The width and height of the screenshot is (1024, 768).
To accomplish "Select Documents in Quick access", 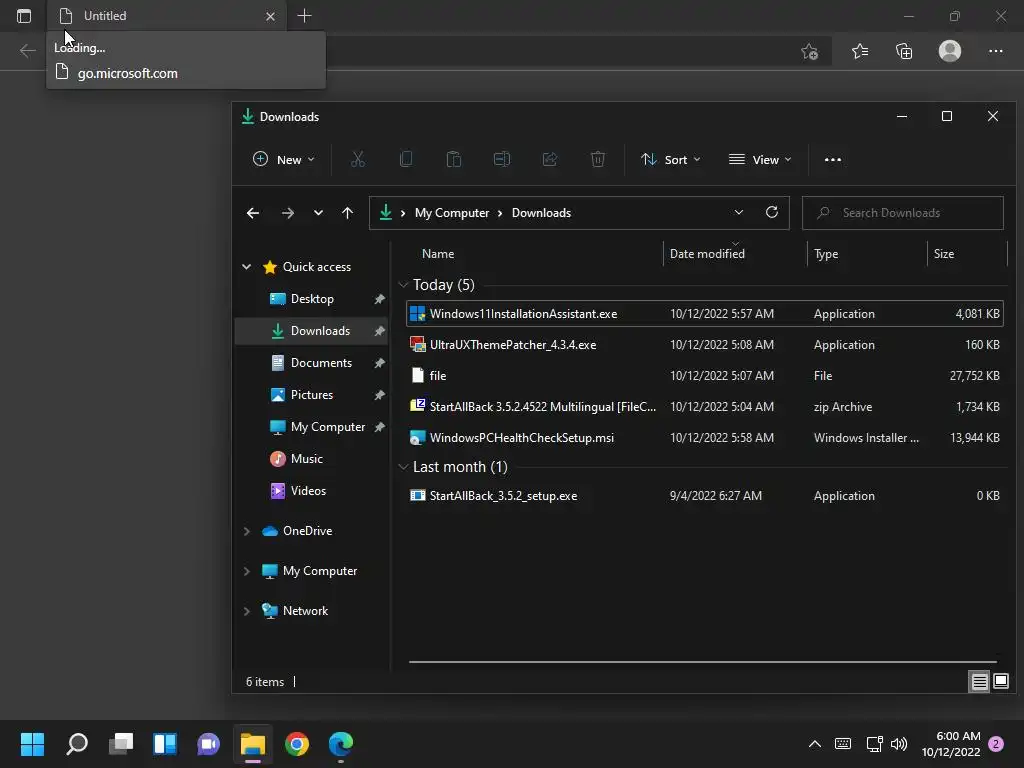I will point(312,362).
